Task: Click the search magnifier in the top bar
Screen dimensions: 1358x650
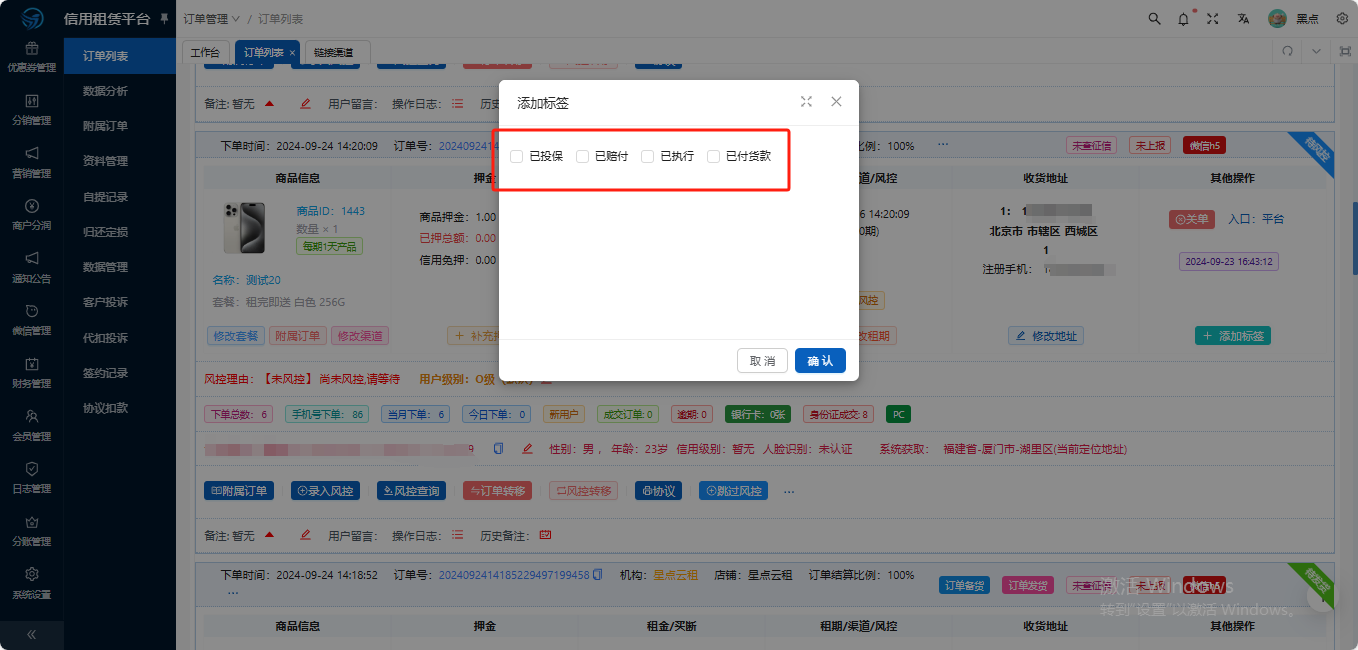Action: pyautogui.click(x=1155, y=19)
